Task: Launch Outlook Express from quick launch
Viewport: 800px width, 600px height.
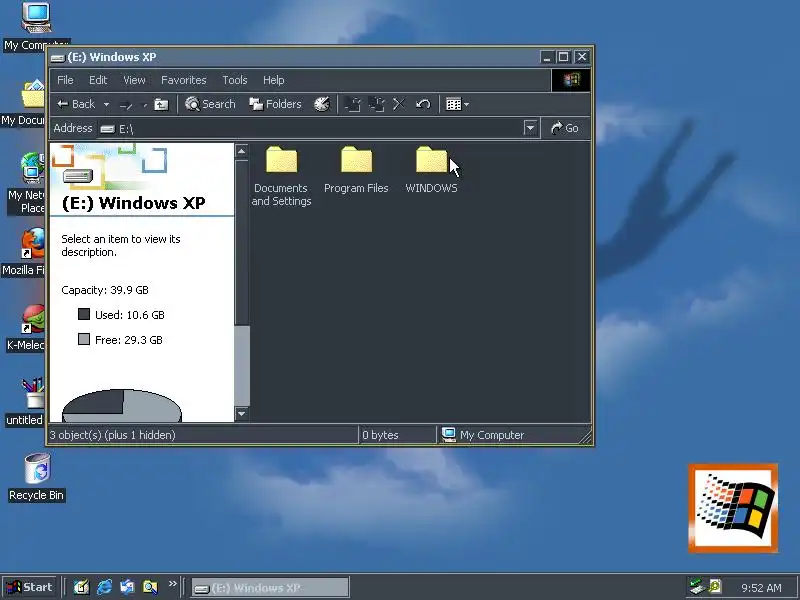Action: [127, 587]
